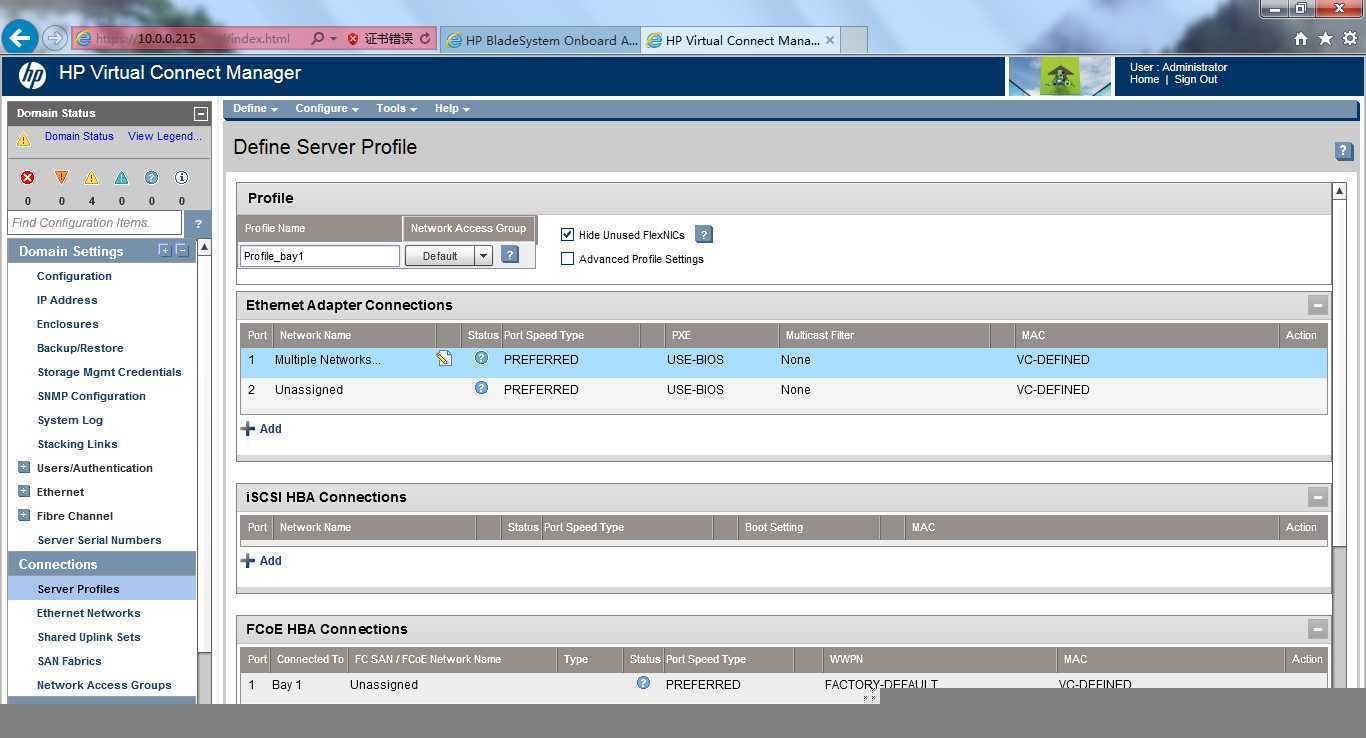Click status icon for Ethernet port 1

481,358
